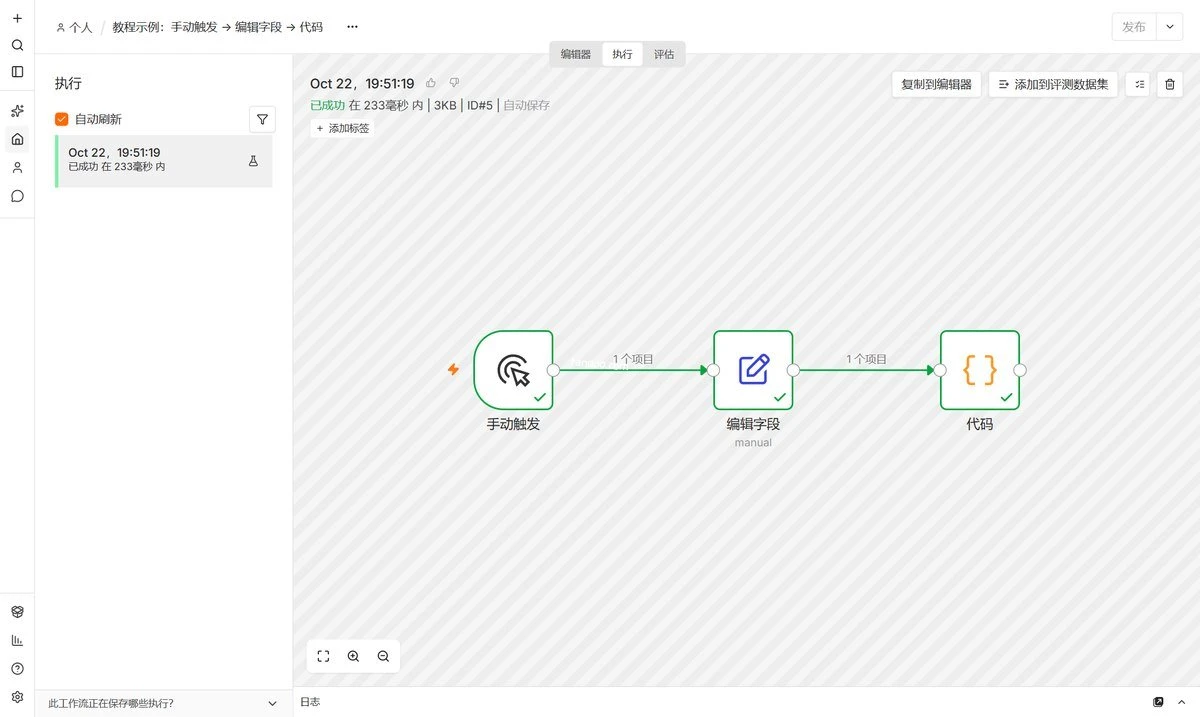Toggle the 自动刷新 checkbox
1200x717 pixels.
click(x=62, y=119)
